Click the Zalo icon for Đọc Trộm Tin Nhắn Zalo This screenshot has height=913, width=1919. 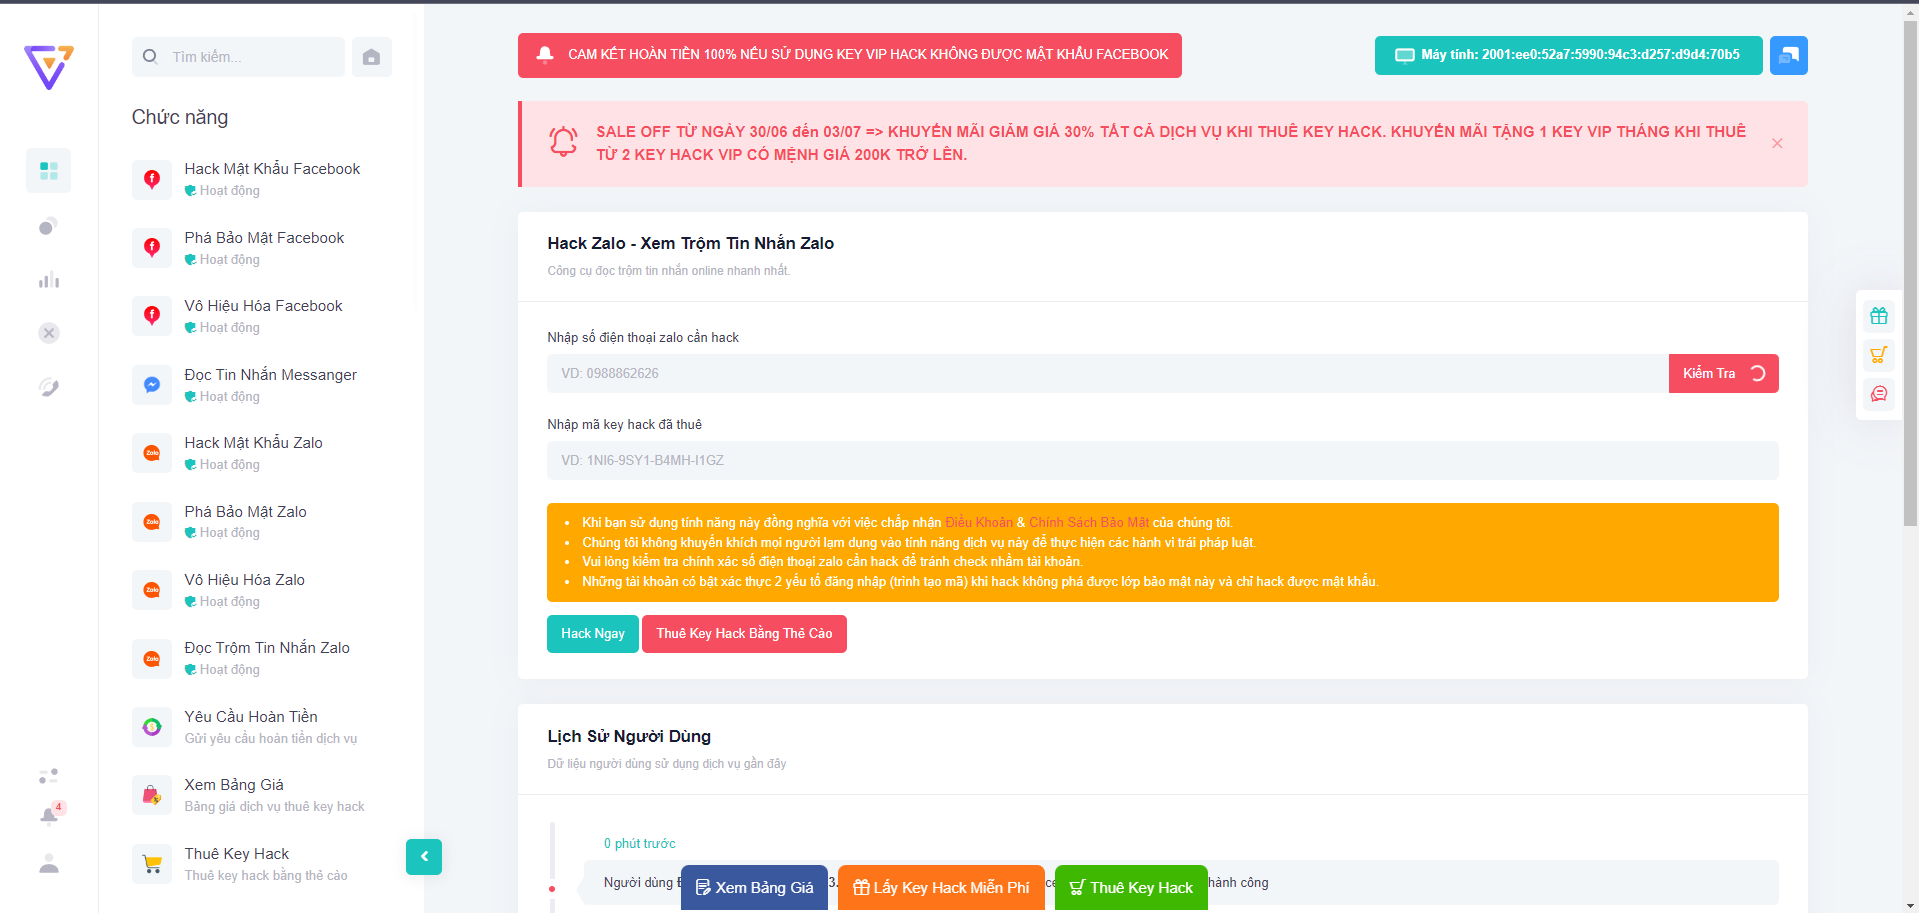(x=152, y=658)
